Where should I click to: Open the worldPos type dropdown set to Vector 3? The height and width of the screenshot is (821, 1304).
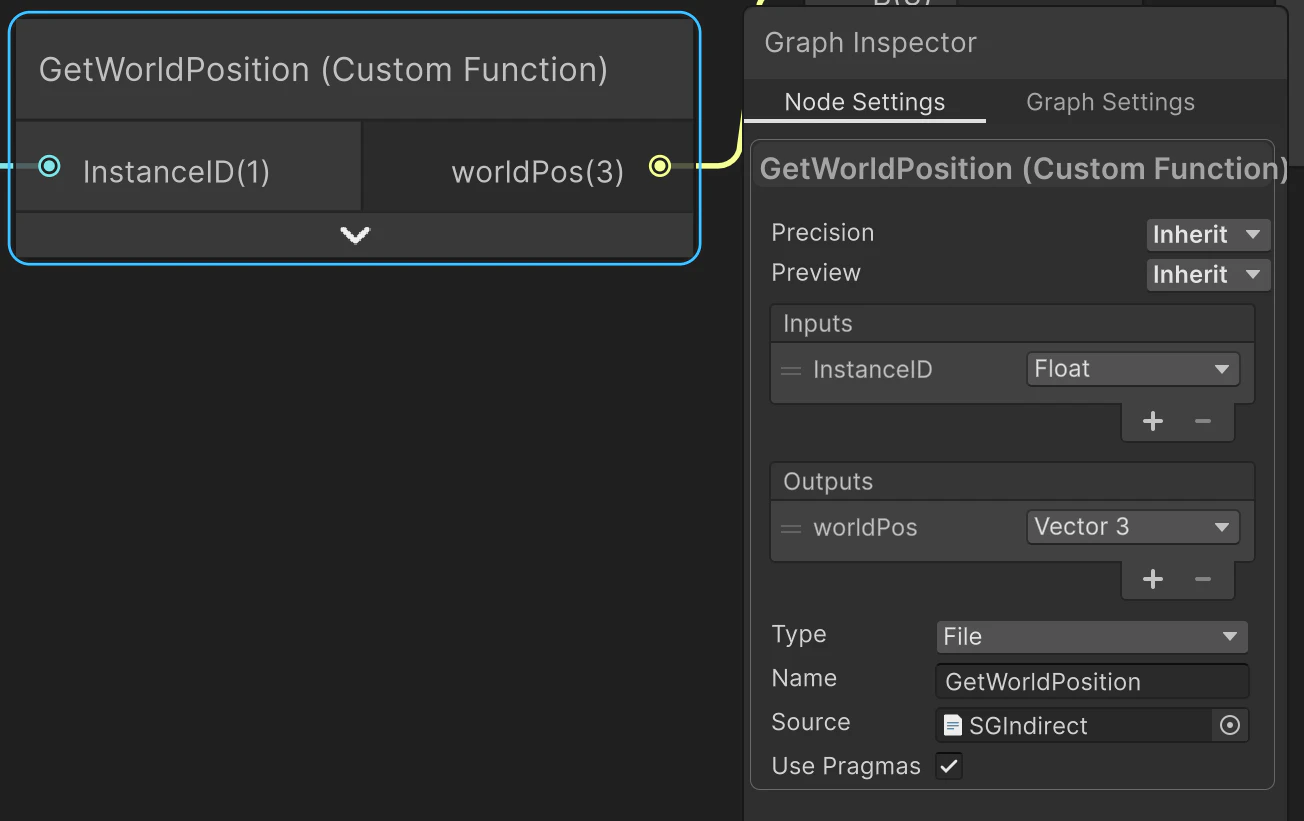tap(1132, 527)
